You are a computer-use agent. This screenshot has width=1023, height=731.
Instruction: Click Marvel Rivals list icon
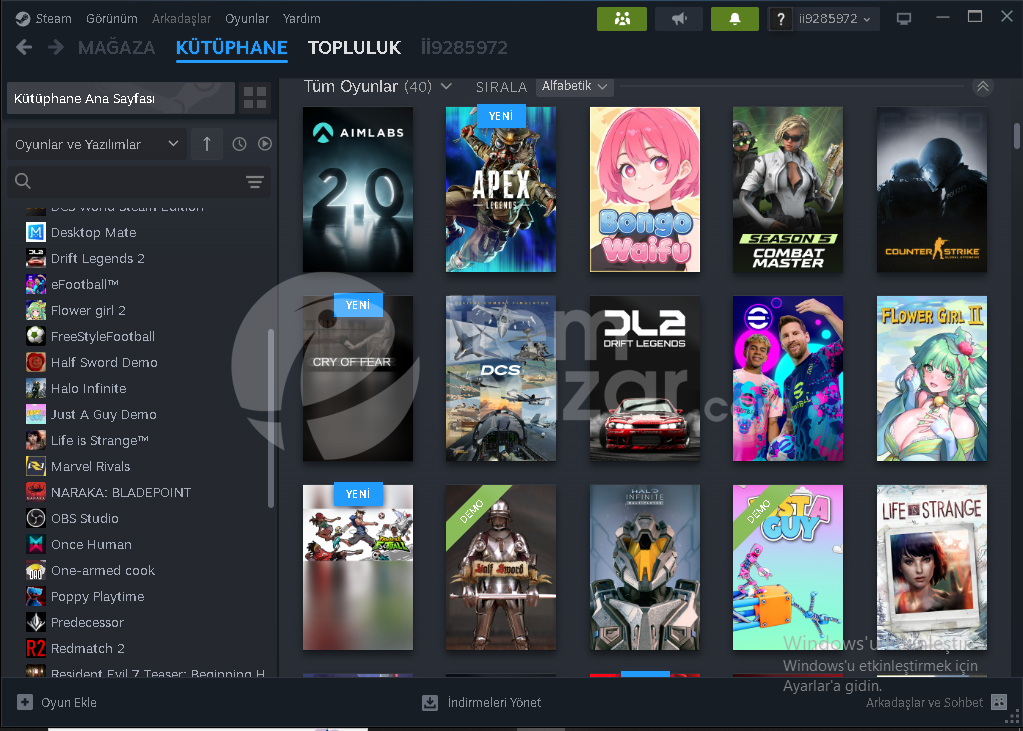(x=36, y=466)
